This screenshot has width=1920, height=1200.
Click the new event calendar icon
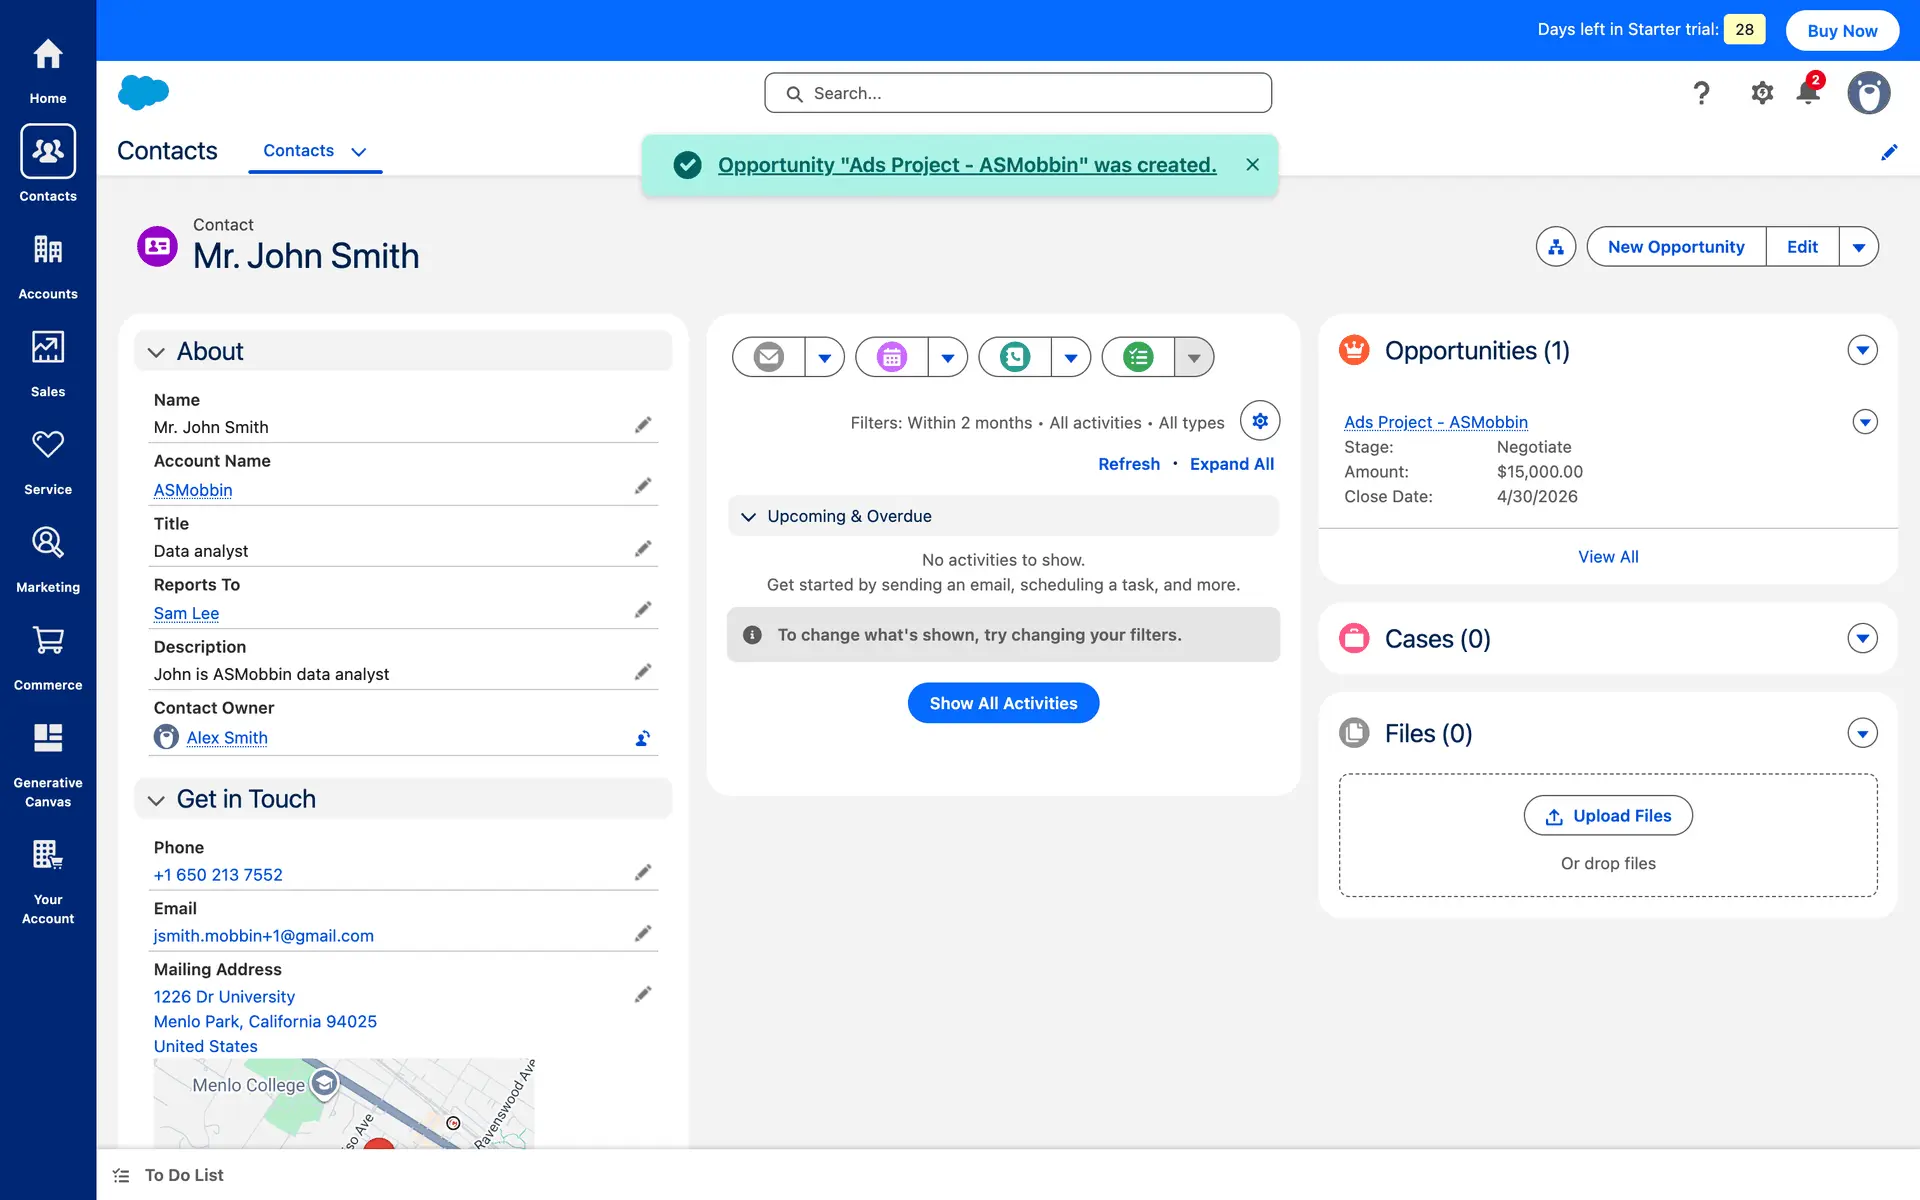click(x=891, y=357)
